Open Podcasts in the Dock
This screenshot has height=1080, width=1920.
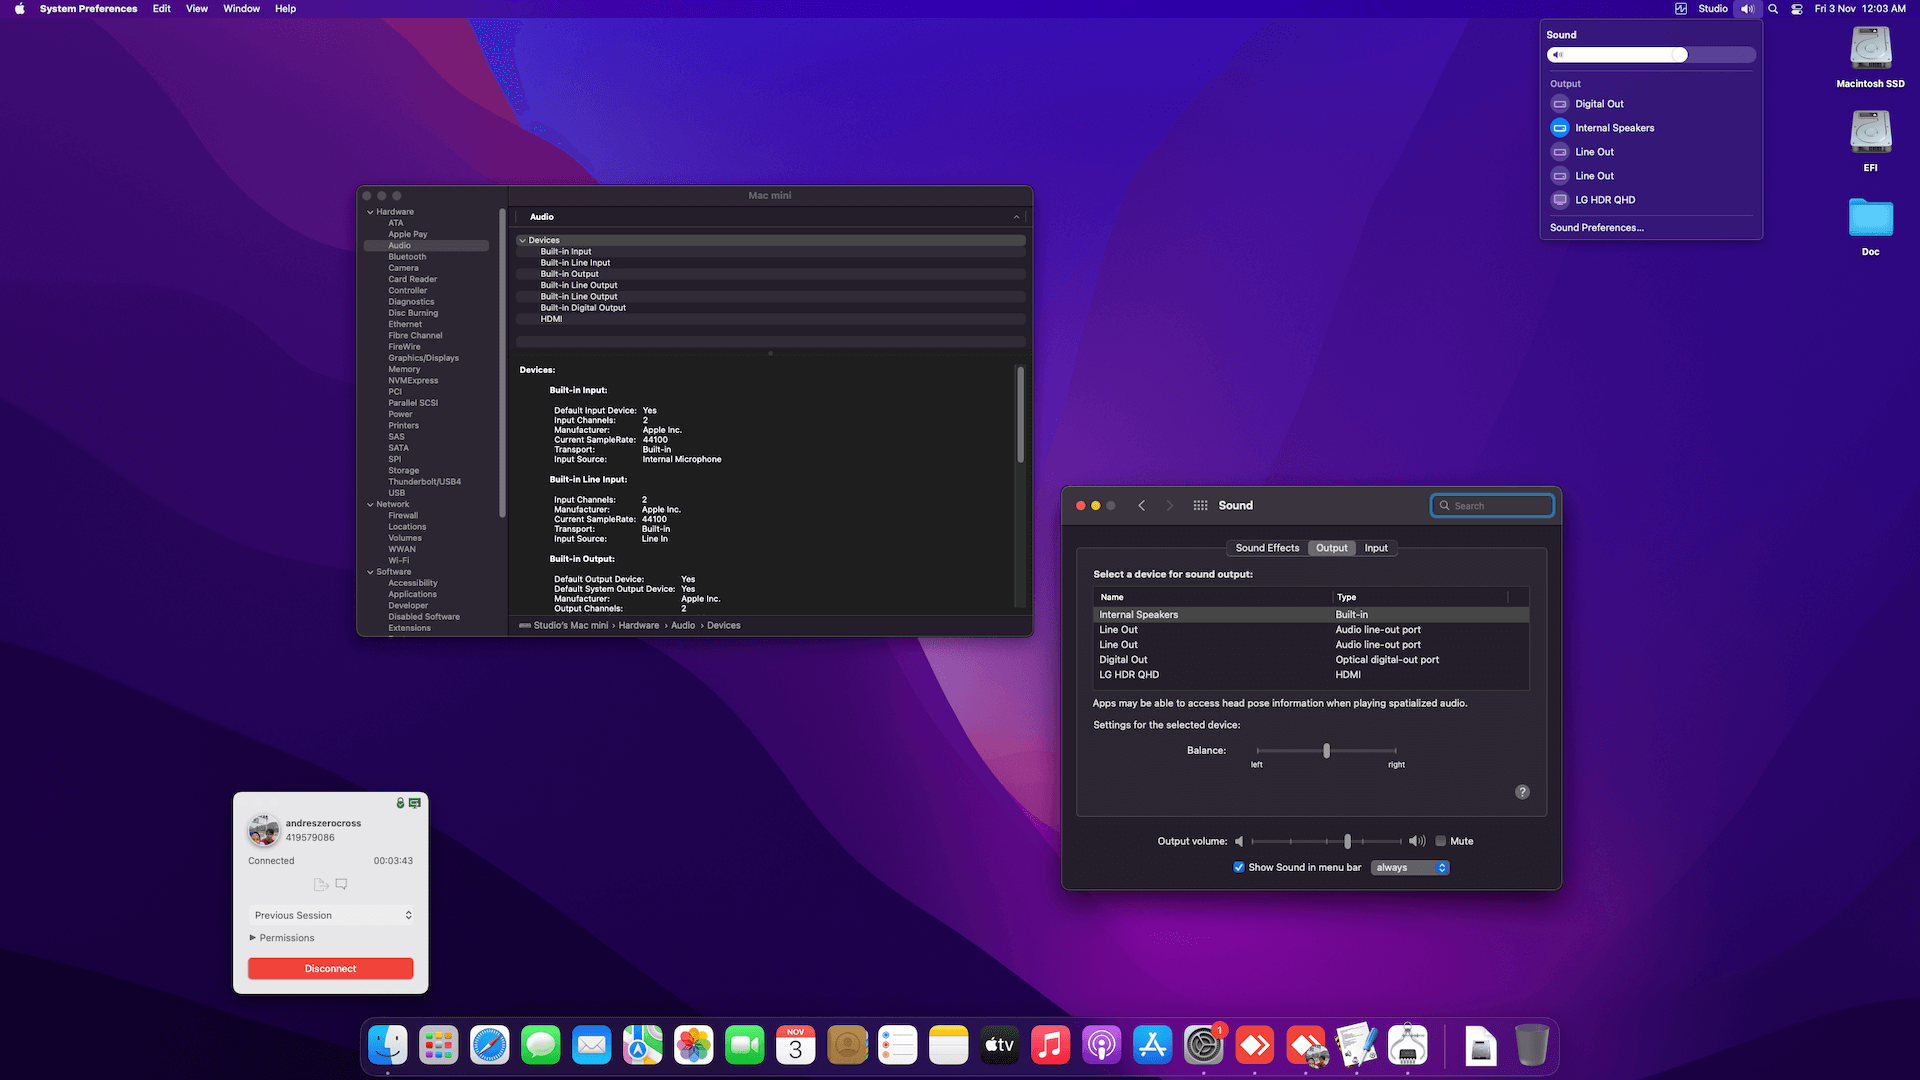coord(1102,1046)
